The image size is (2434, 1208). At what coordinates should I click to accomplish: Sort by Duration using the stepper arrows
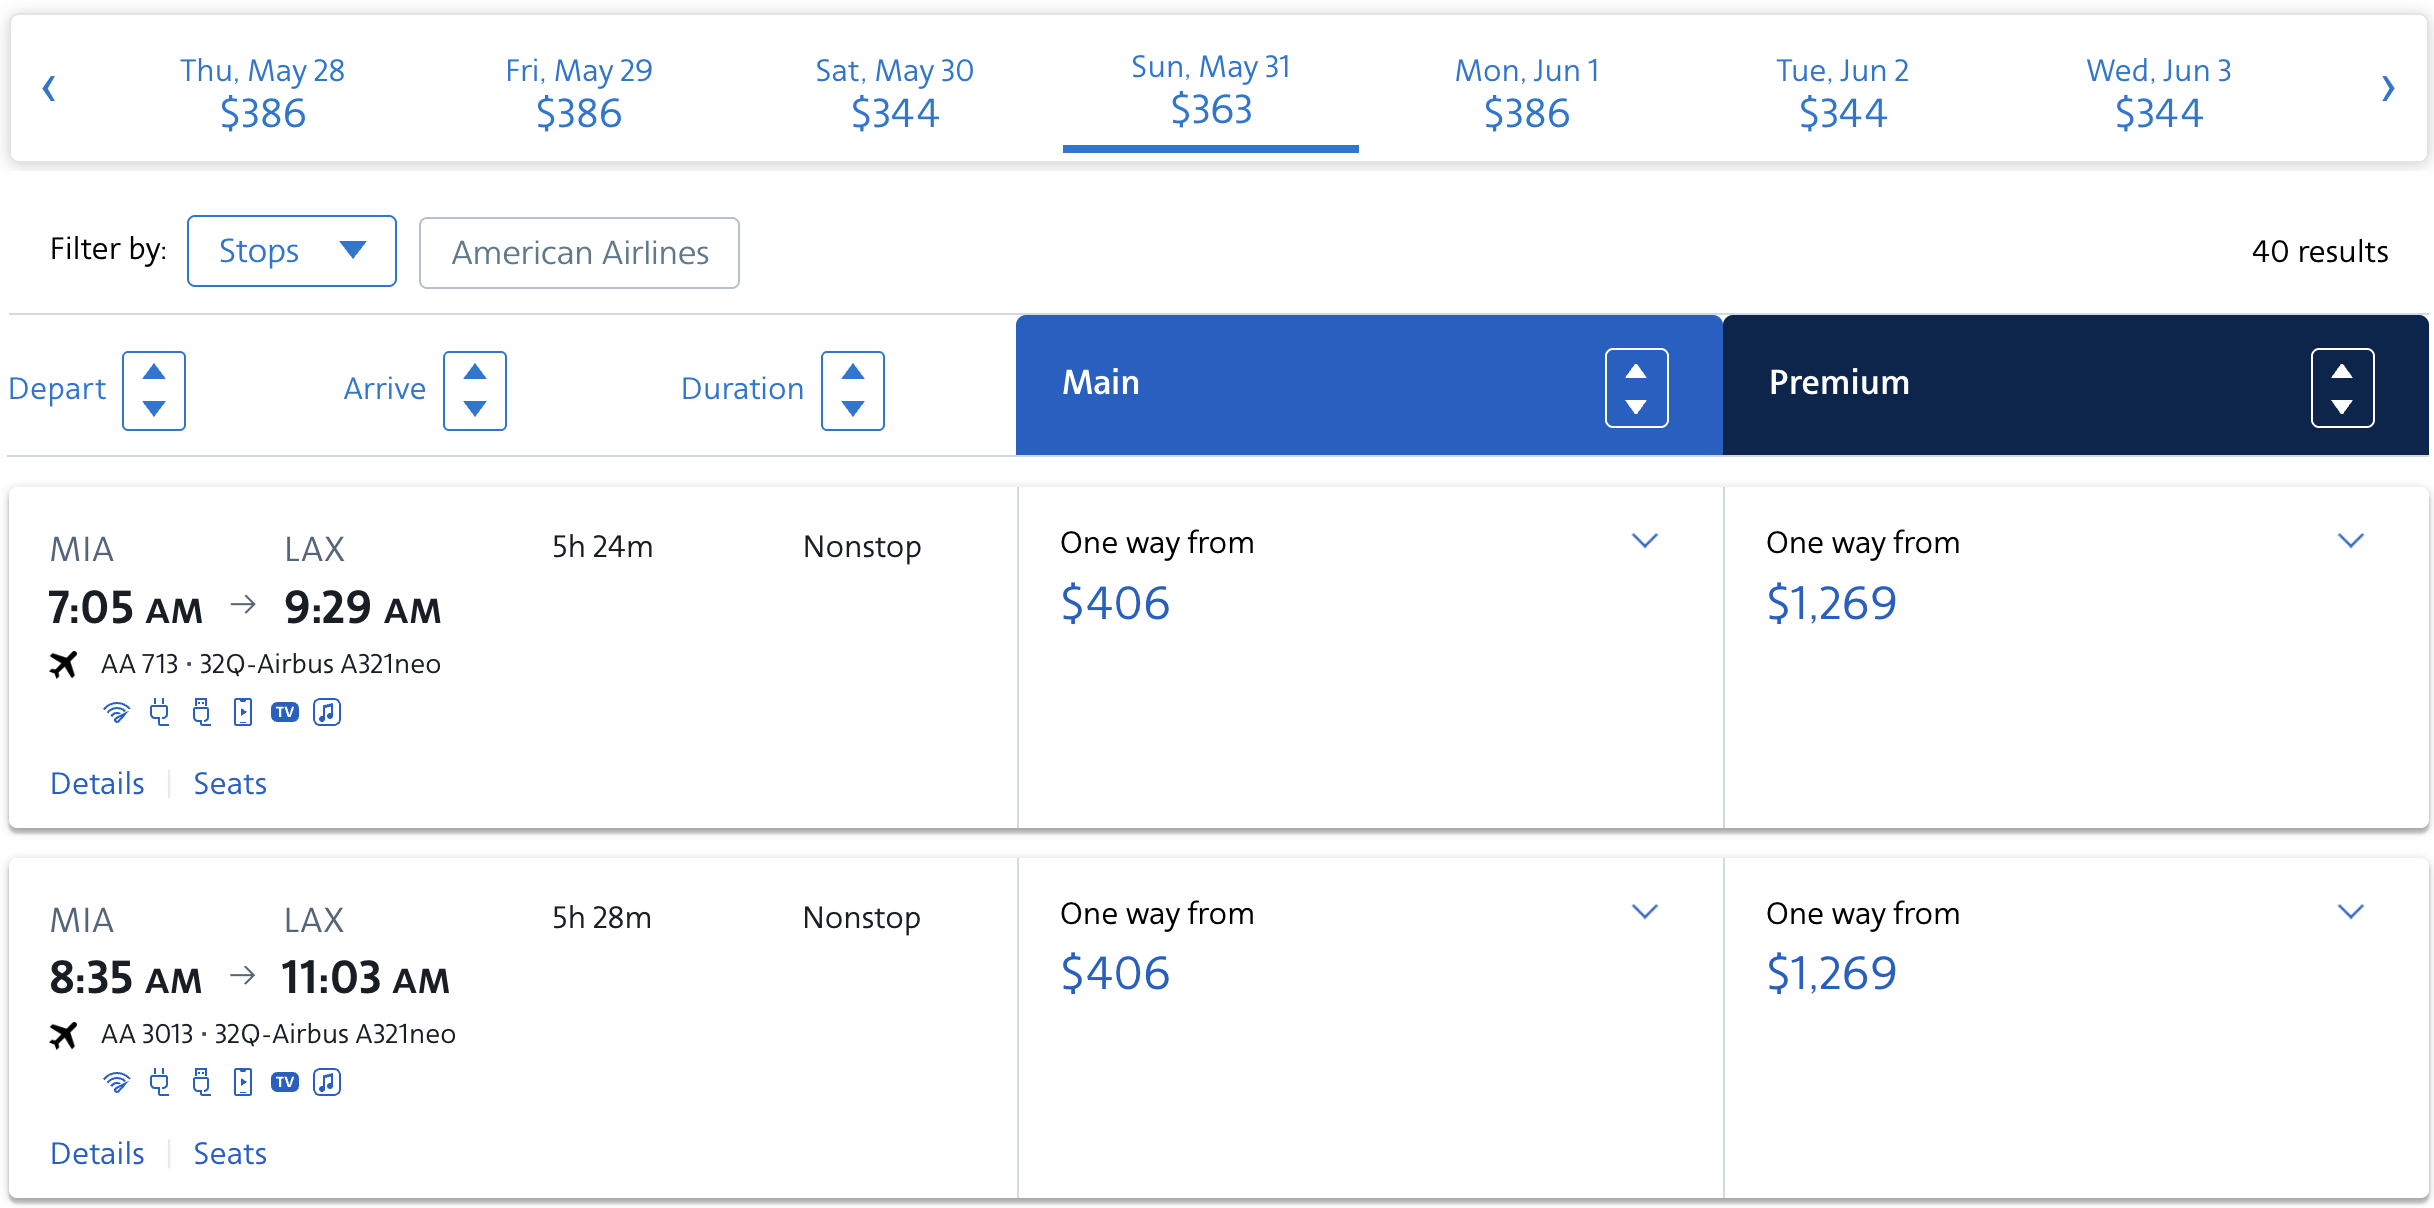852,390
